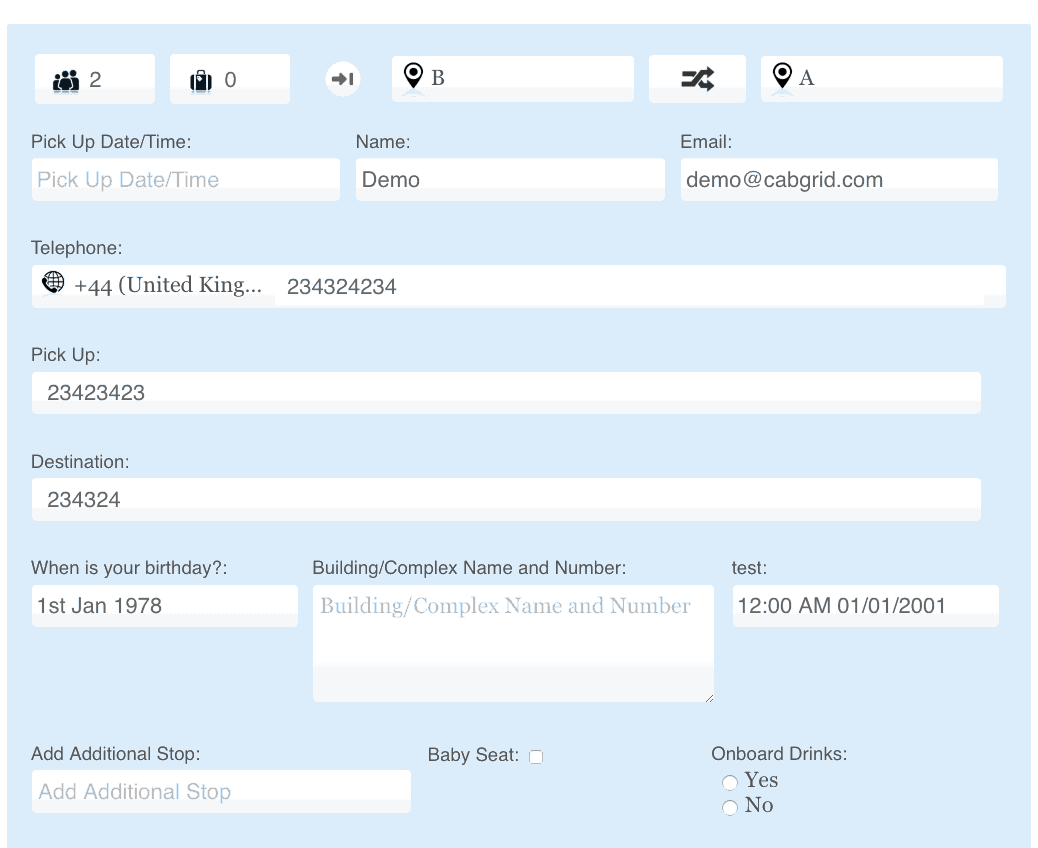Click the Pick Up Date/Time field
Viewport: 1038px width, 848px height.
(186, 179)
